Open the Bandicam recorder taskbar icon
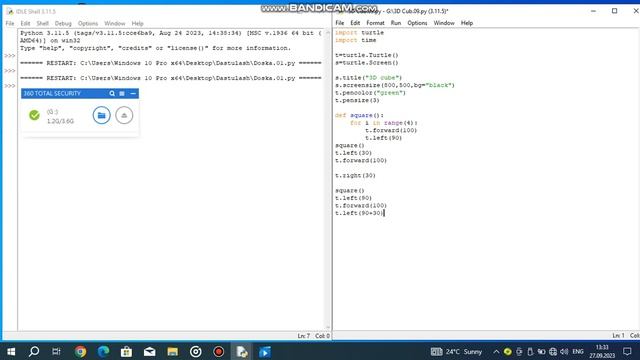 click(218, 351)
